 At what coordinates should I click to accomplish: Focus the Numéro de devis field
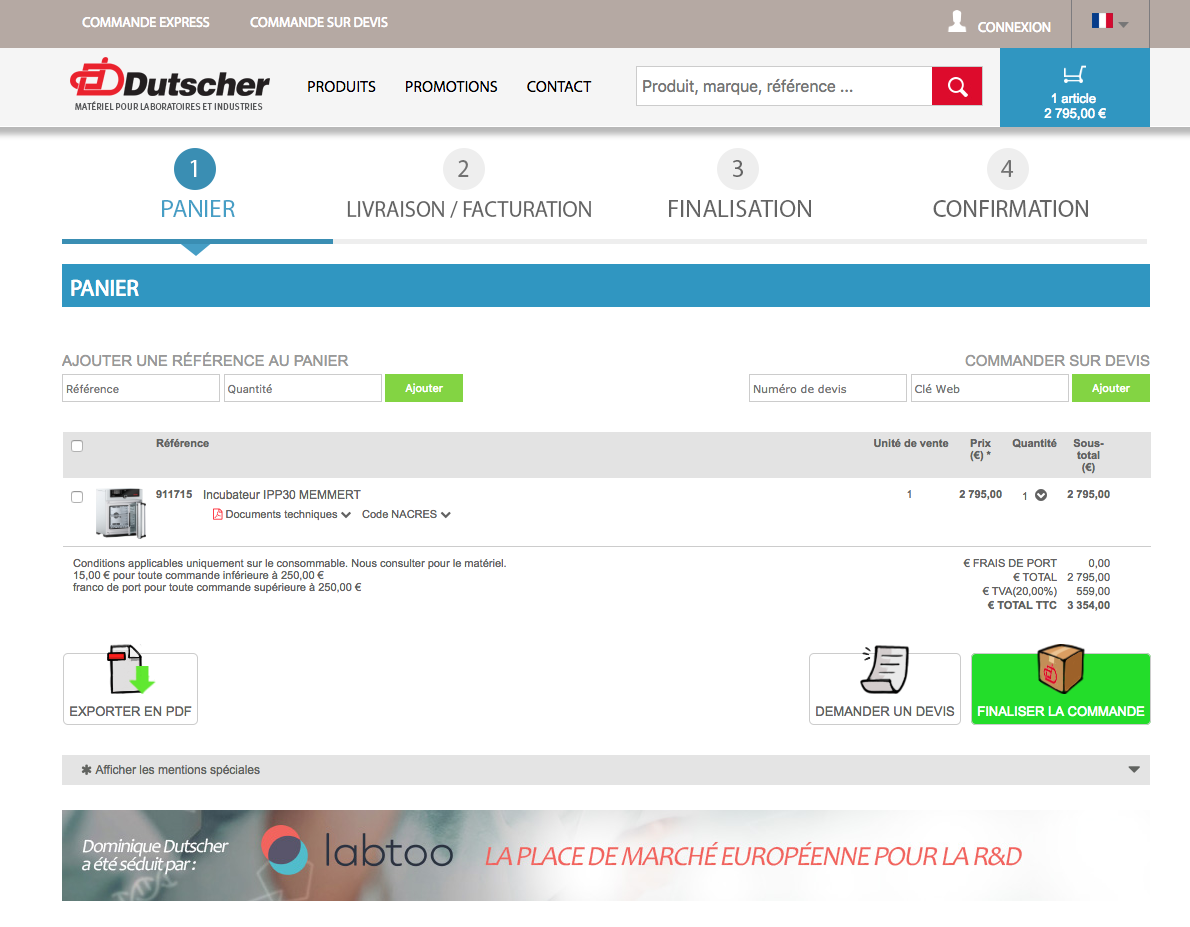tap(827, 388)
